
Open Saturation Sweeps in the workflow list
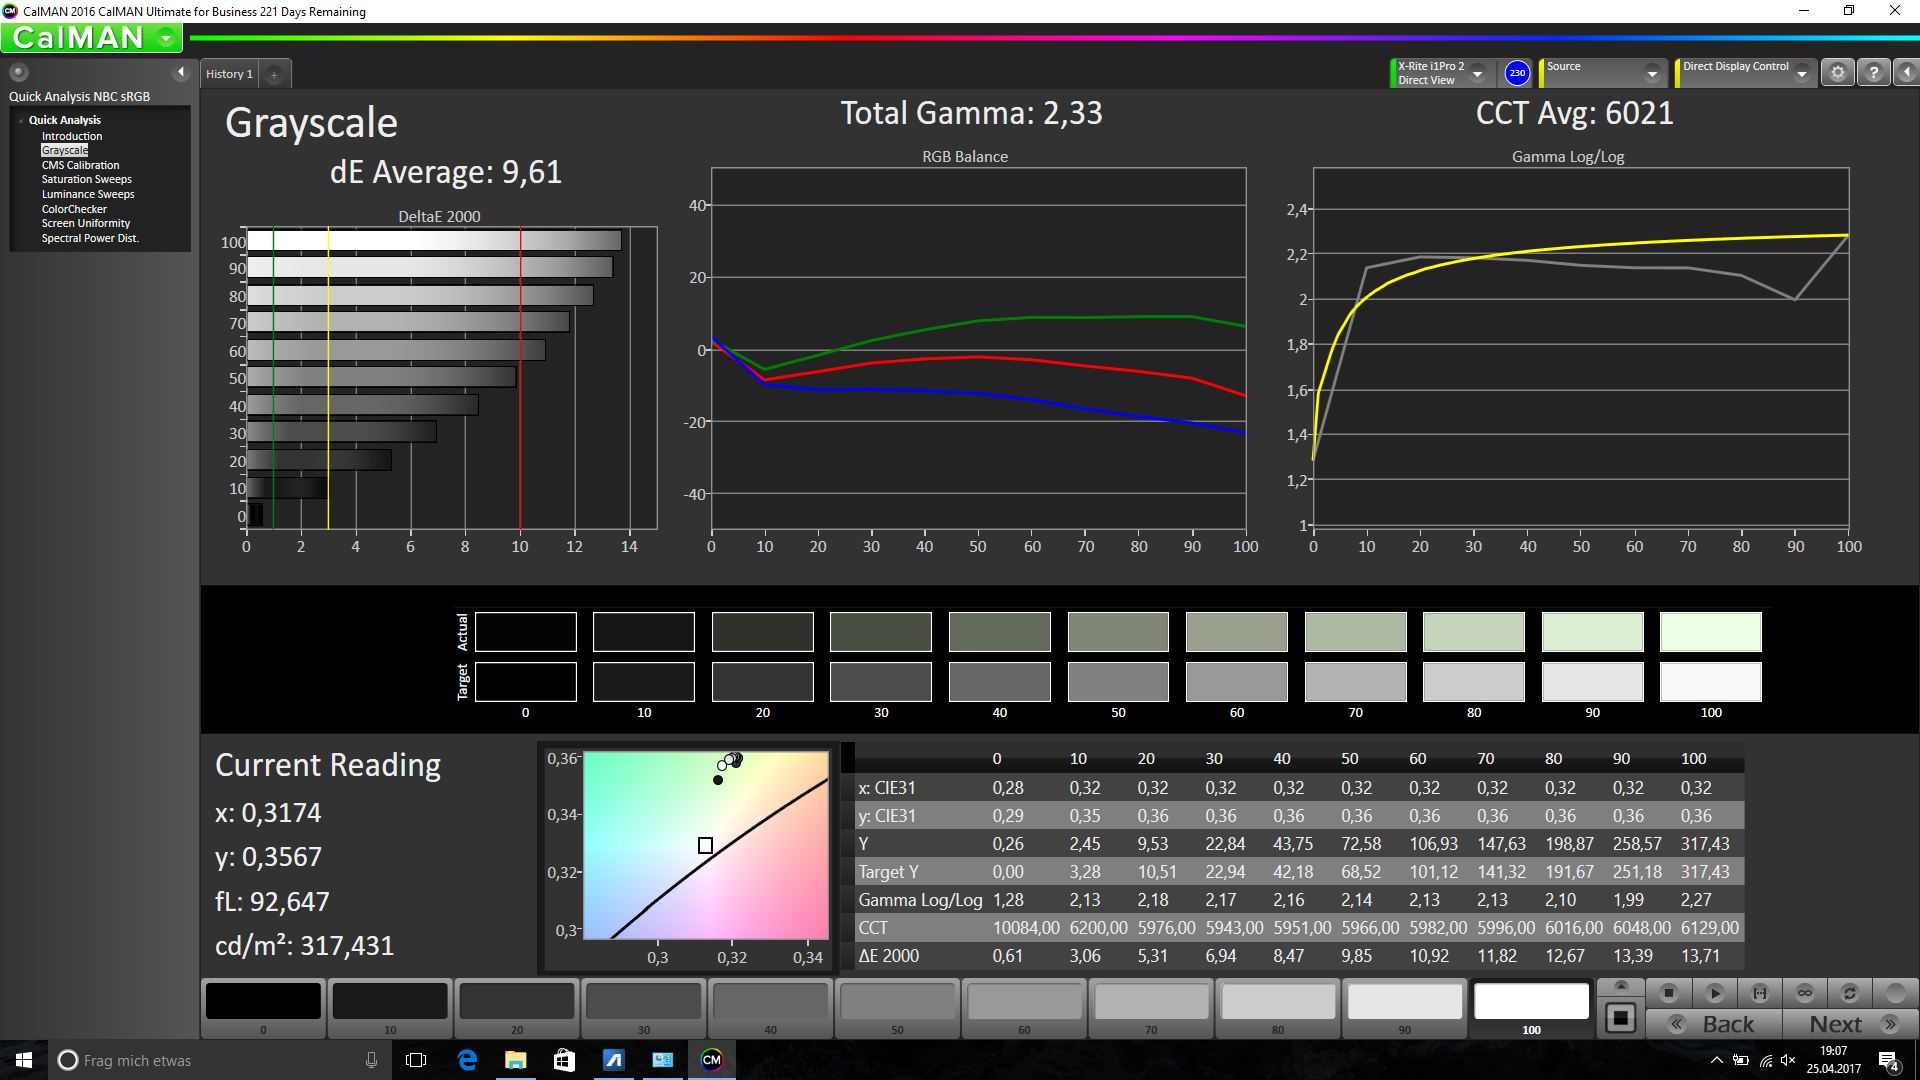86,180
